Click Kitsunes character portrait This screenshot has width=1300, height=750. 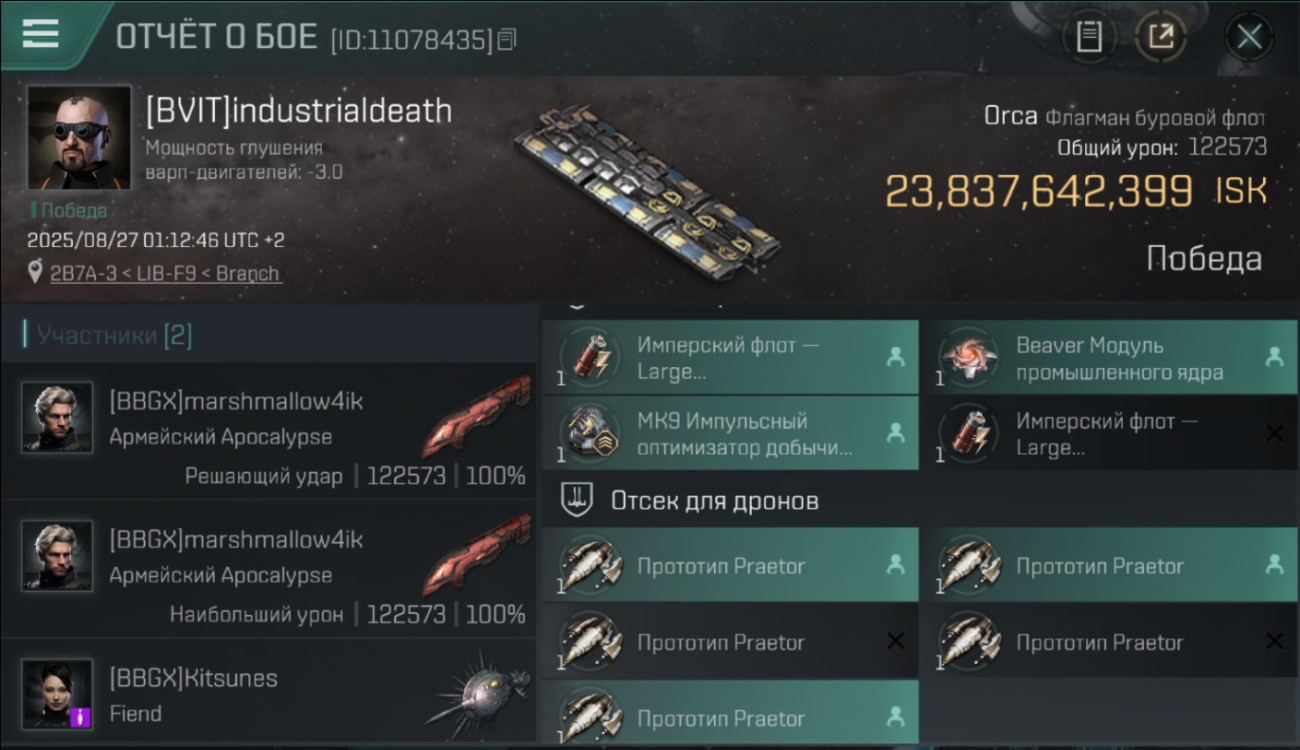[x=58, y=693]
